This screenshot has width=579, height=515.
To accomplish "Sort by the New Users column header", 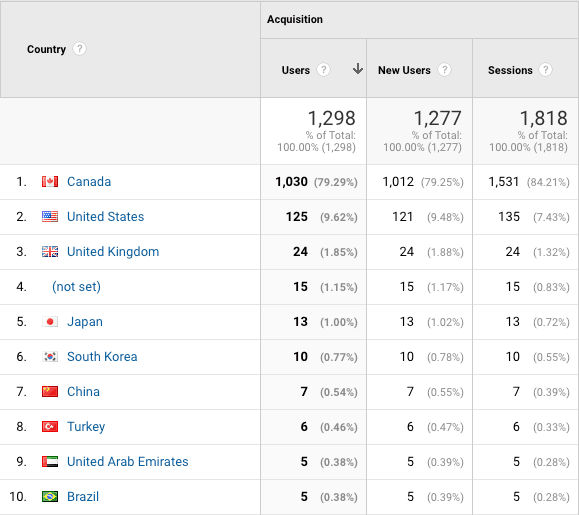I will click(404, 70).
